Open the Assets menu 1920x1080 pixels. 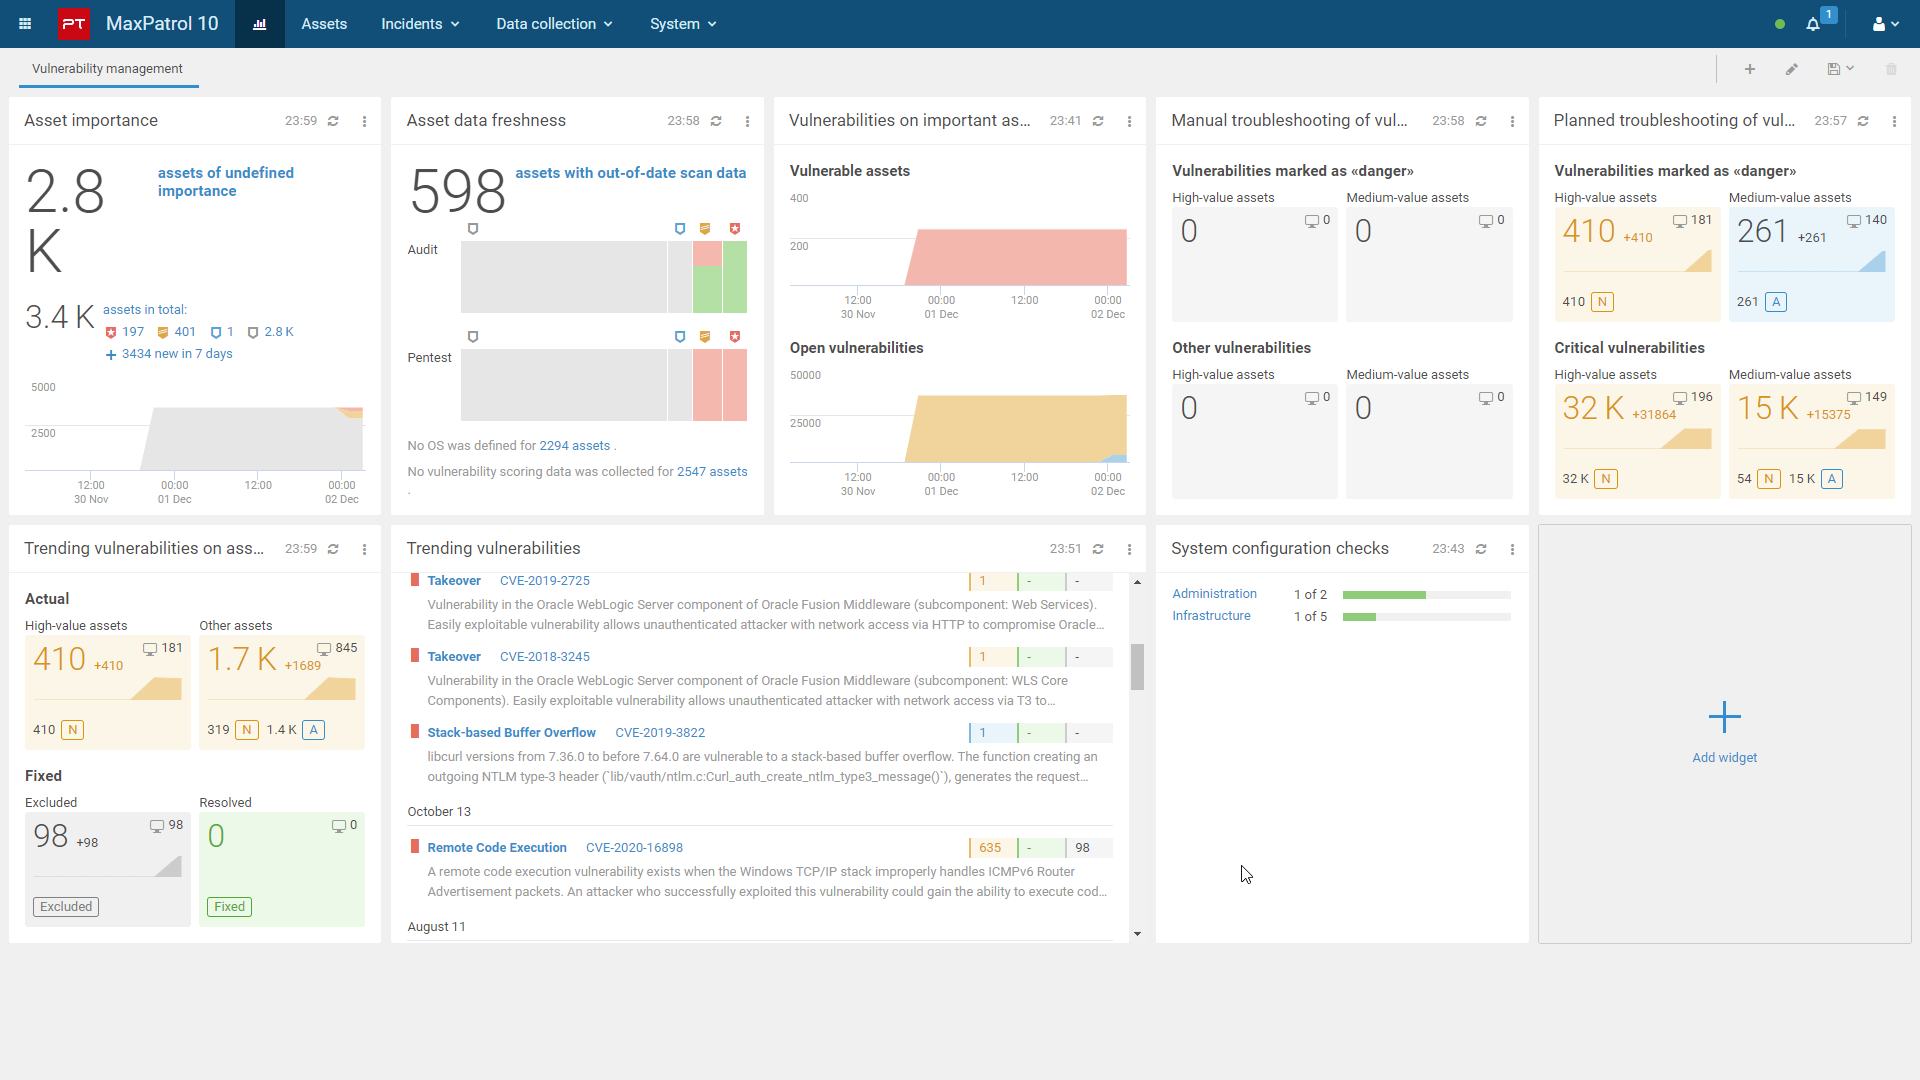pyautogui.click(x=324, y=24)
